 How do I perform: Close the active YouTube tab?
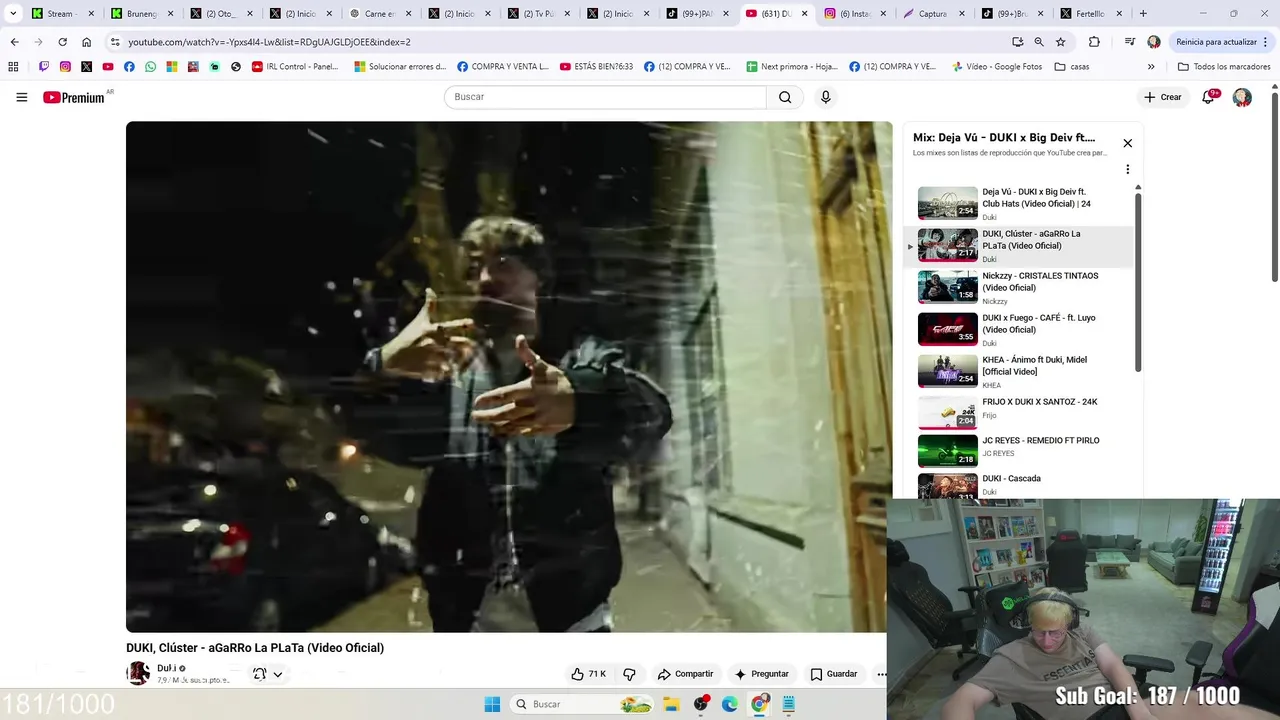click(804, 14)
